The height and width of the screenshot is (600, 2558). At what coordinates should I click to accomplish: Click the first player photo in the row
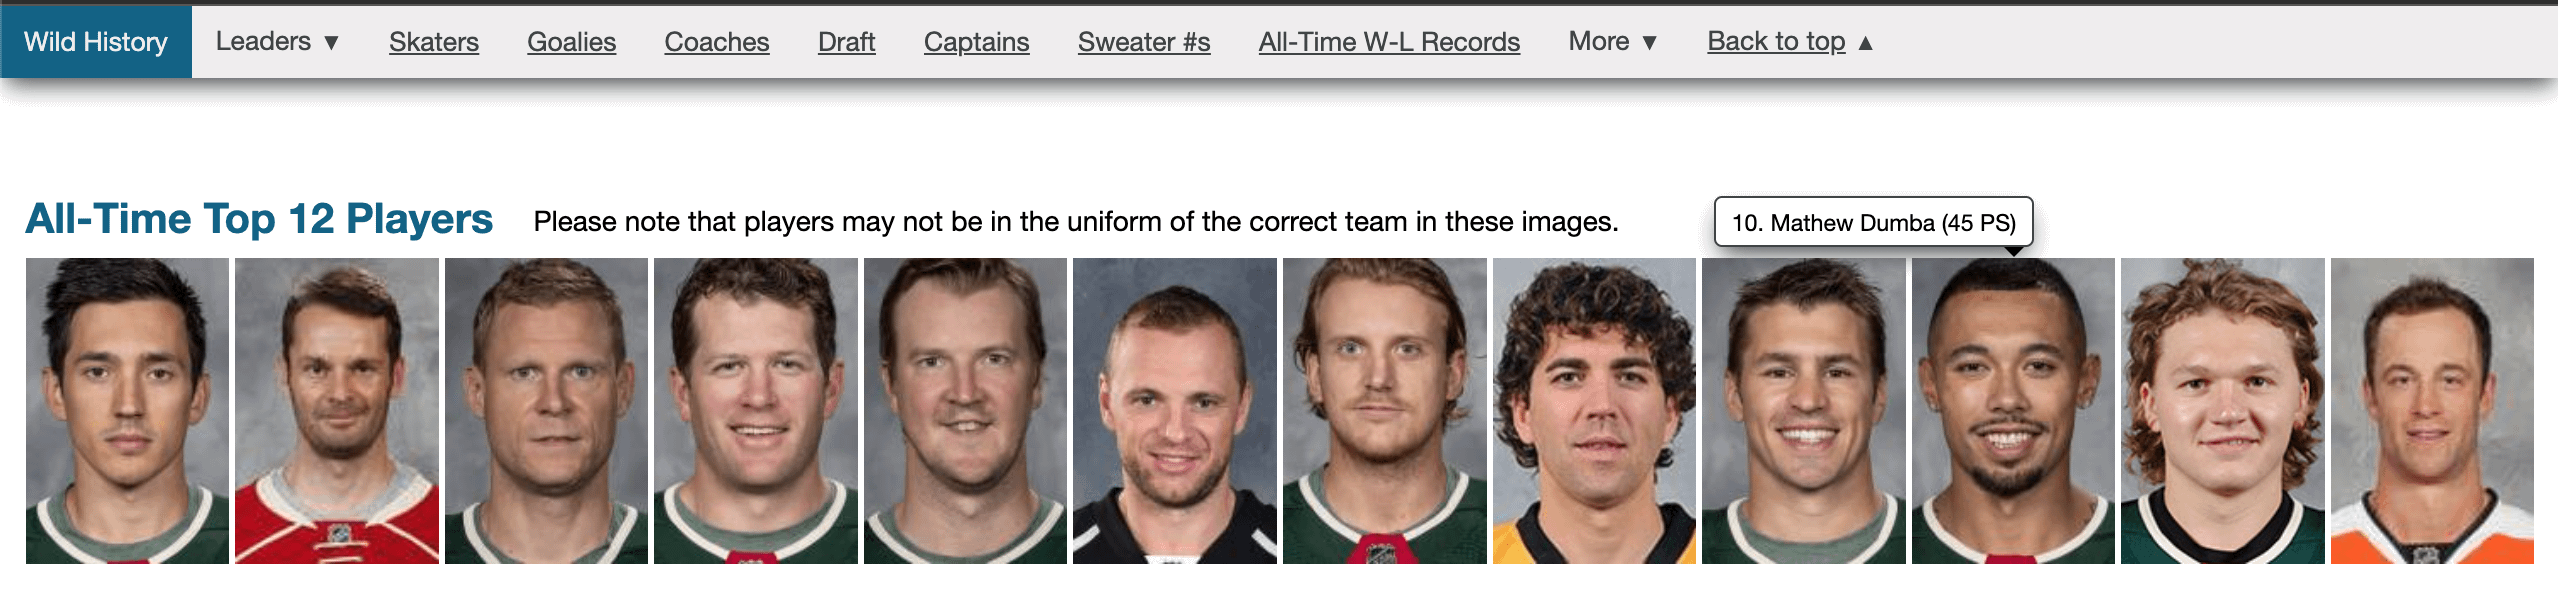(127, 410)
